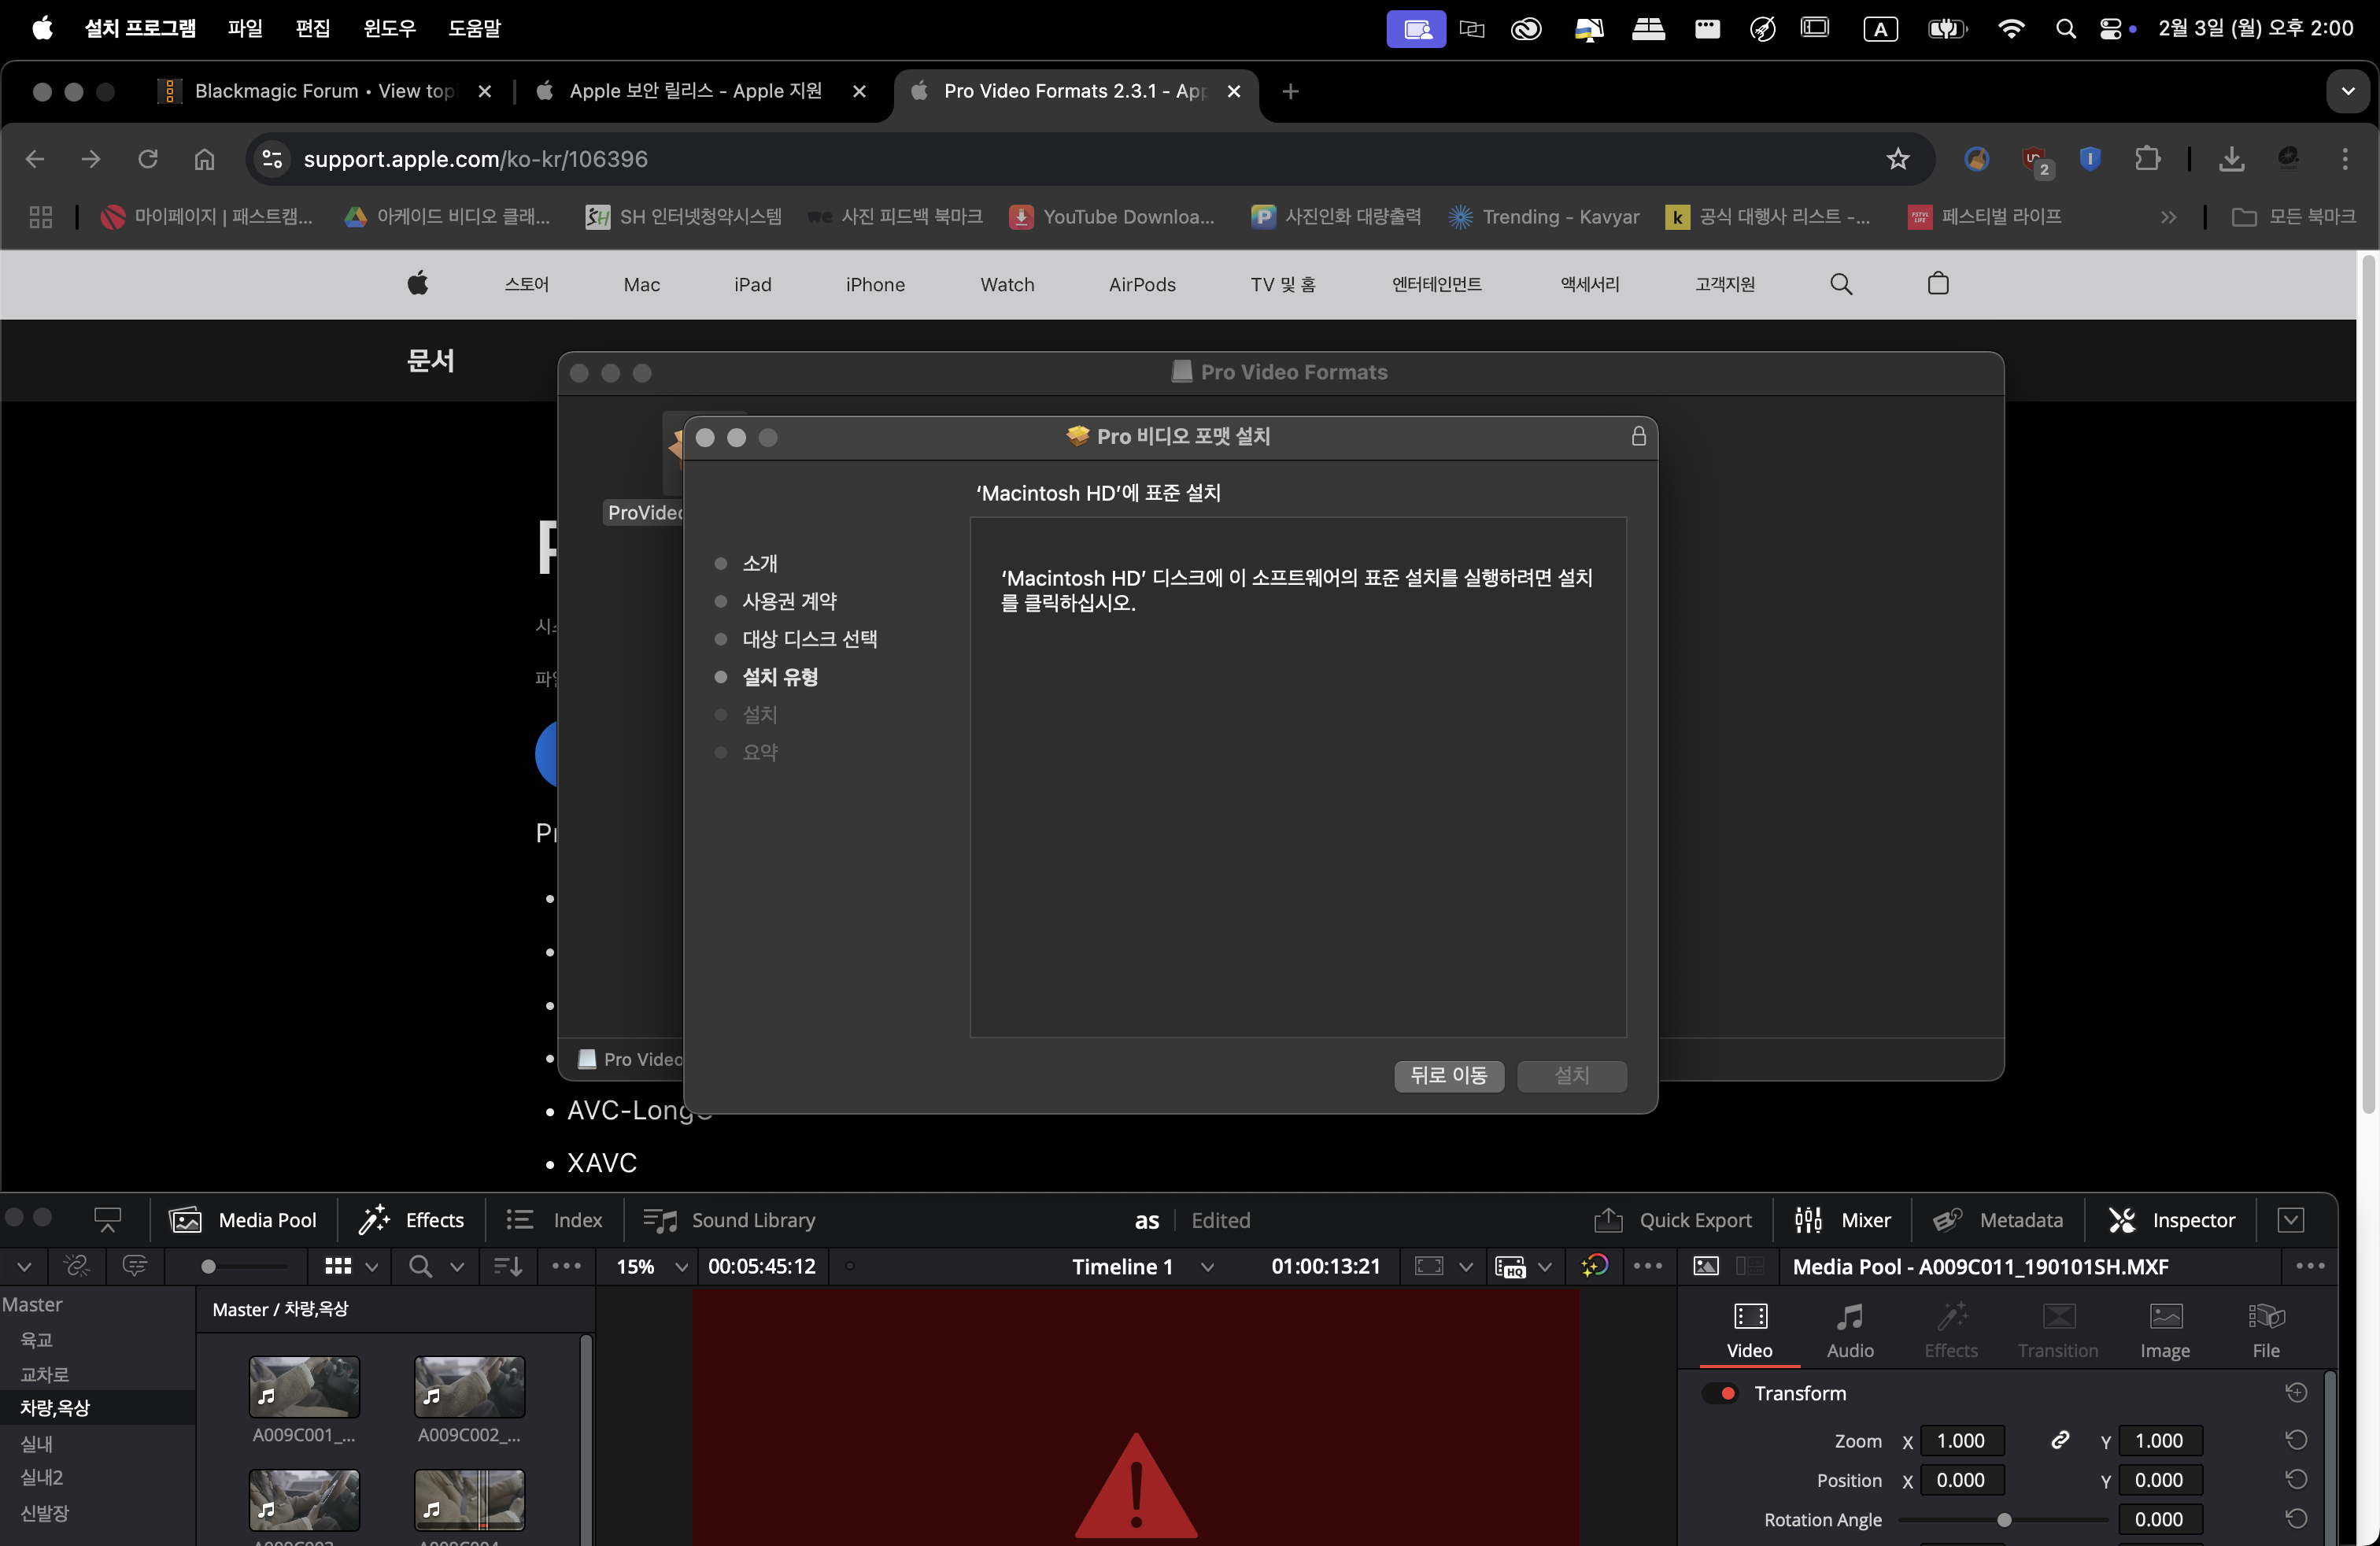Expand the Resolve toolbar overflow dropdown
This screenshot has height=1546, width=2380.
click(2290, 1220)
